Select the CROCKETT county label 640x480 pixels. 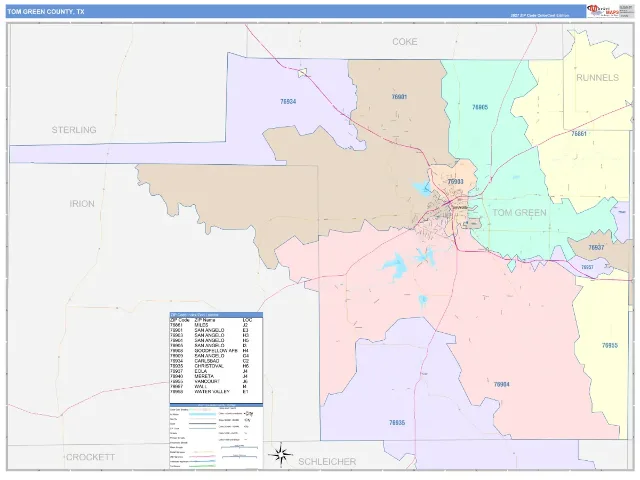(x=91, y=457)
